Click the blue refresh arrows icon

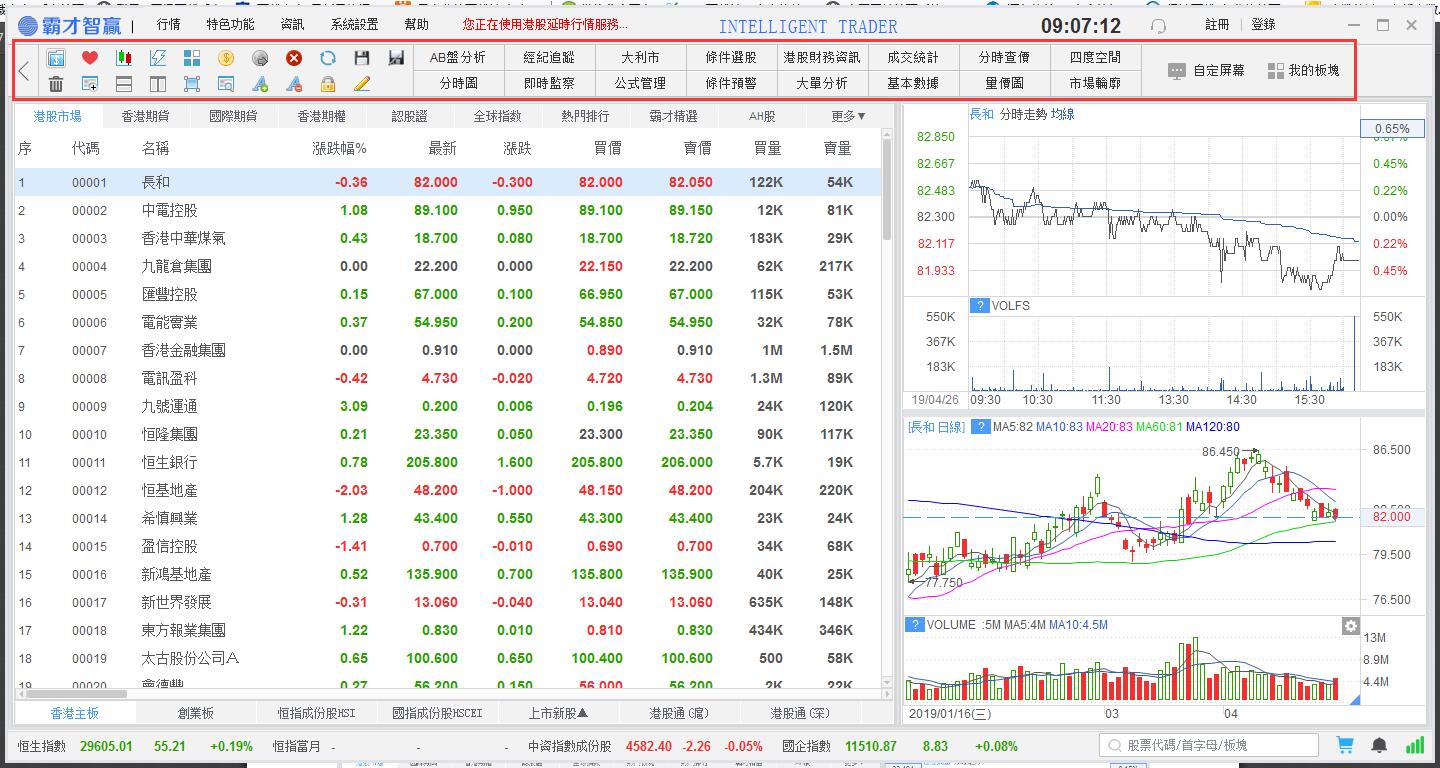click(328, 58)
